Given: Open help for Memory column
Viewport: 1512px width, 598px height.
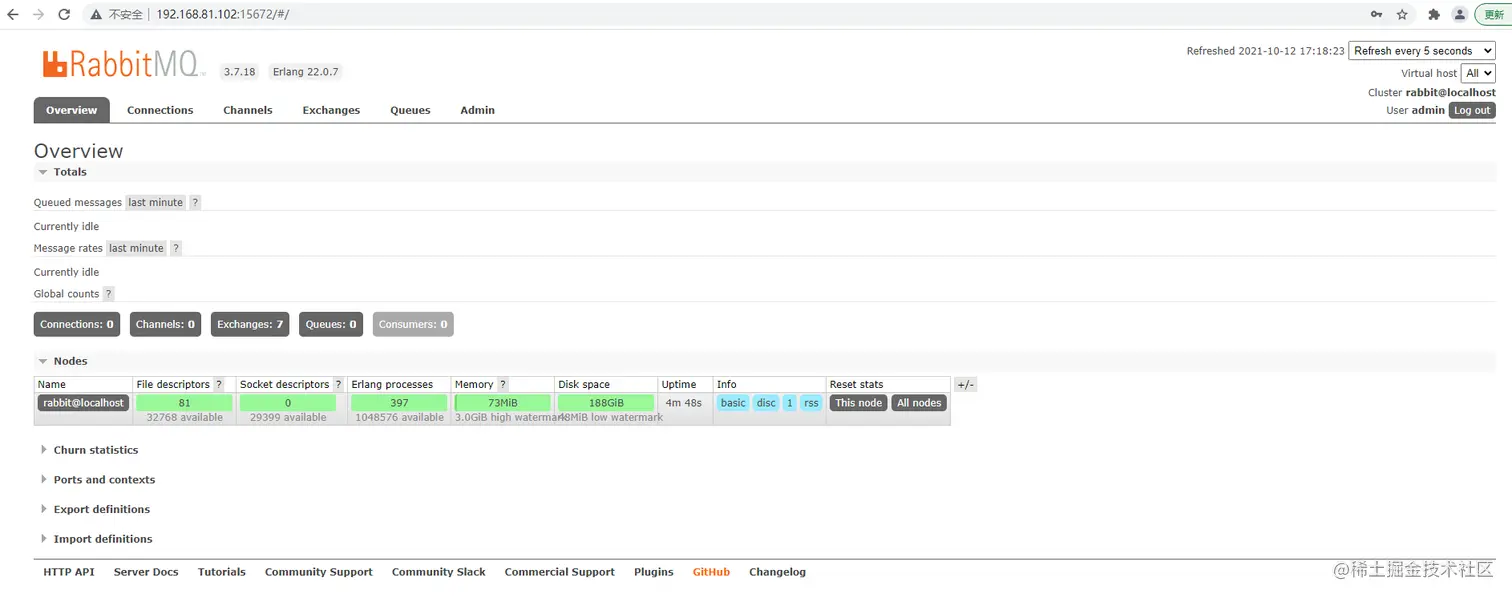Looking at the screenshot, I should 503,384.
